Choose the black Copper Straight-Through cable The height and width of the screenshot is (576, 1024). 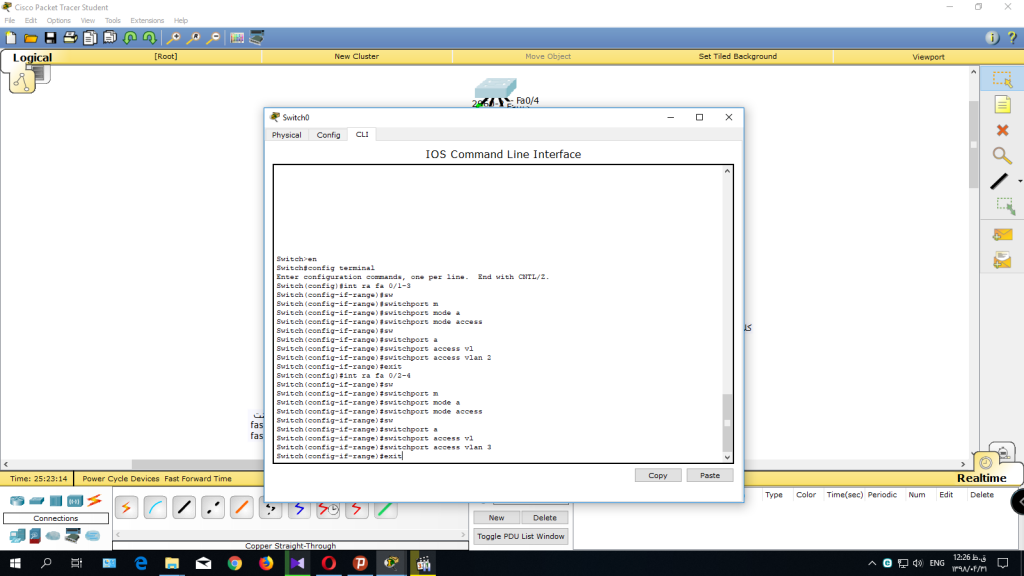[x=184, y=507]
